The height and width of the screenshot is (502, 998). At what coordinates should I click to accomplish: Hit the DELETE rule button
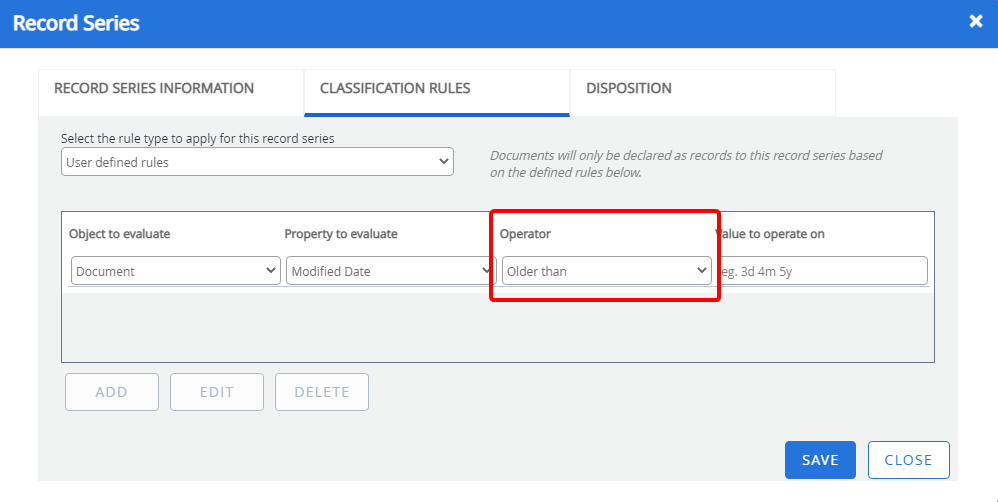click(322, 392)
